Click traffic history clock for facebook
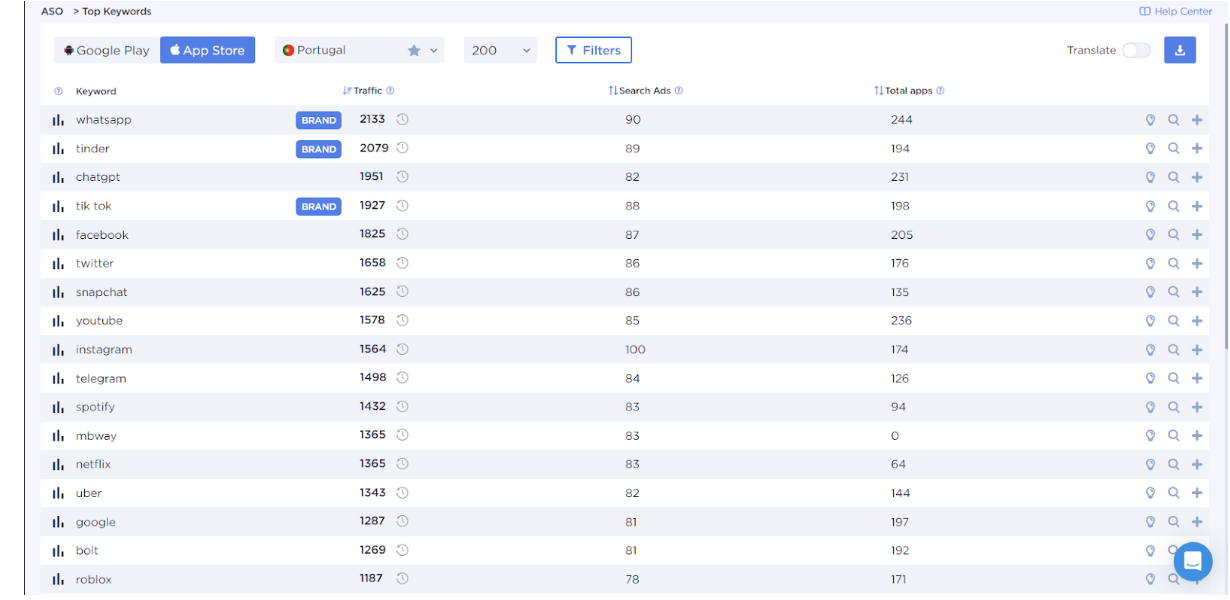The width and height of the screenshot is (1230, 600). (402, 234)
